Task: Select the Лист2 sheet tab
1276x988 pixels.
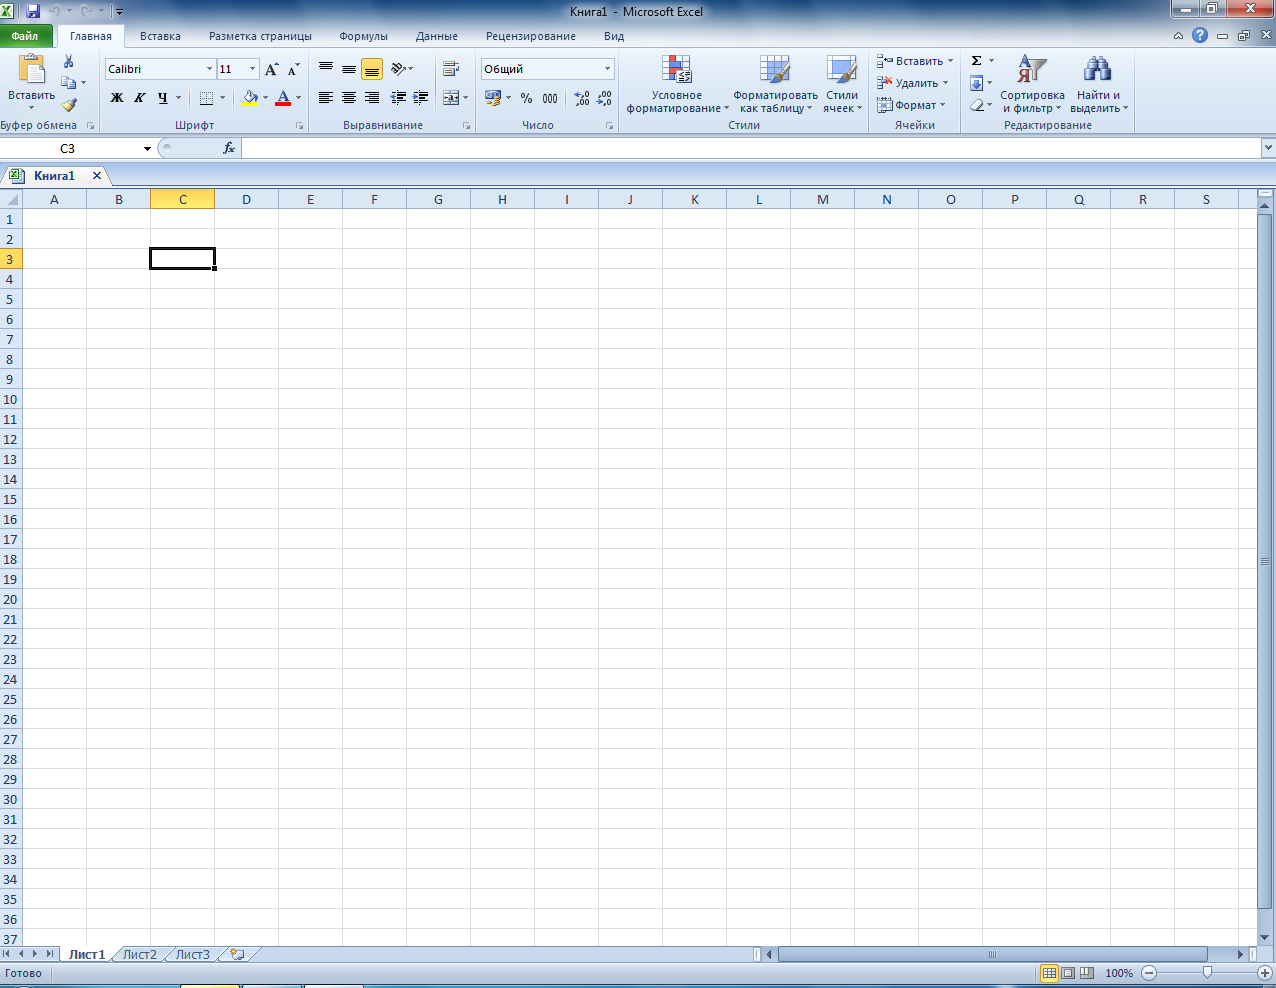Action: click(x=139, y=955)
